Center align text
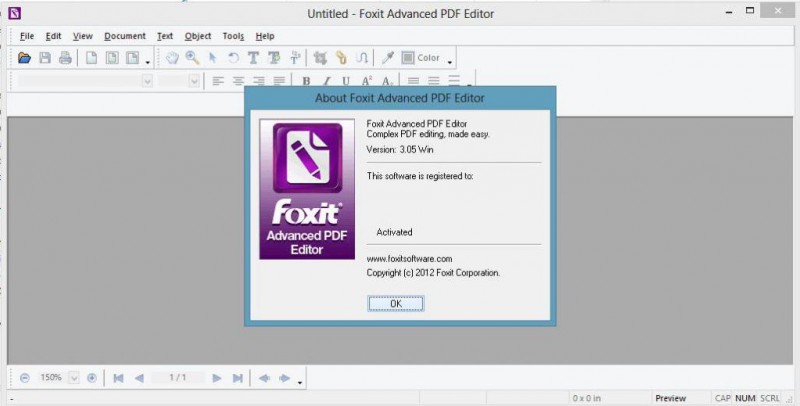This screenshot has height=406, width=800. [x=238, y=81]
